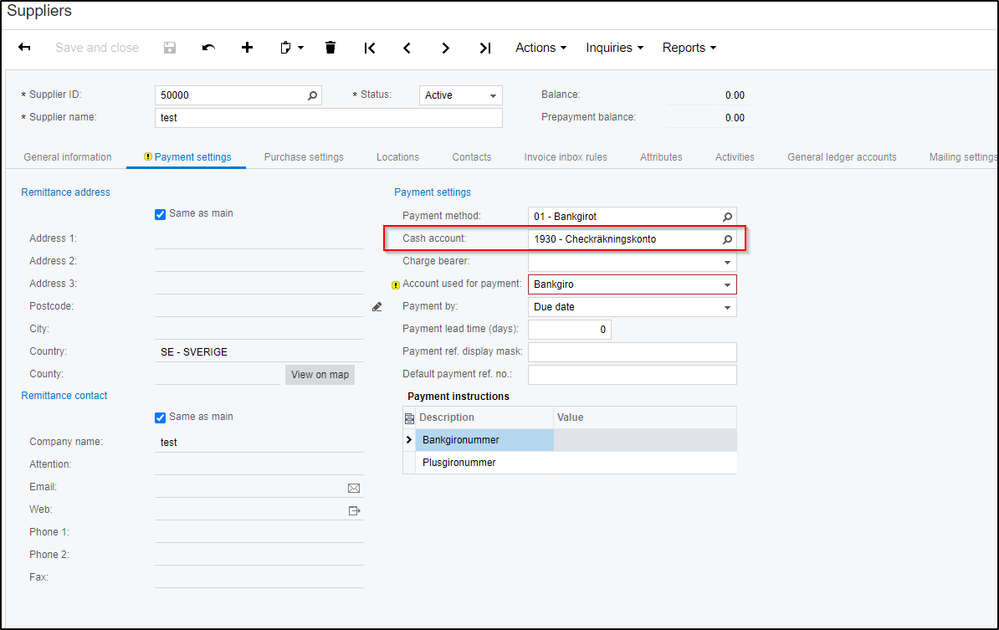The width and height of the screenshot is (999, 630).
Task: Uncheck Same as main under Remittance address
Action: coord(161,214)
